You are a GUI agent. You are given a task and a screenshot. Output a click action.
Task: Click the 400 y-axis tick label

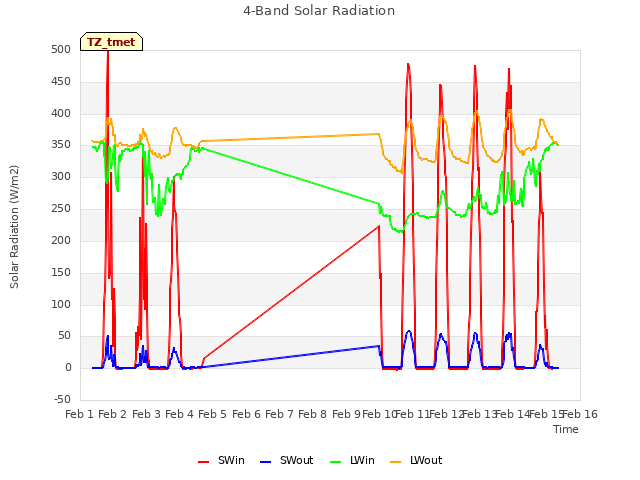tap(61, 113)
